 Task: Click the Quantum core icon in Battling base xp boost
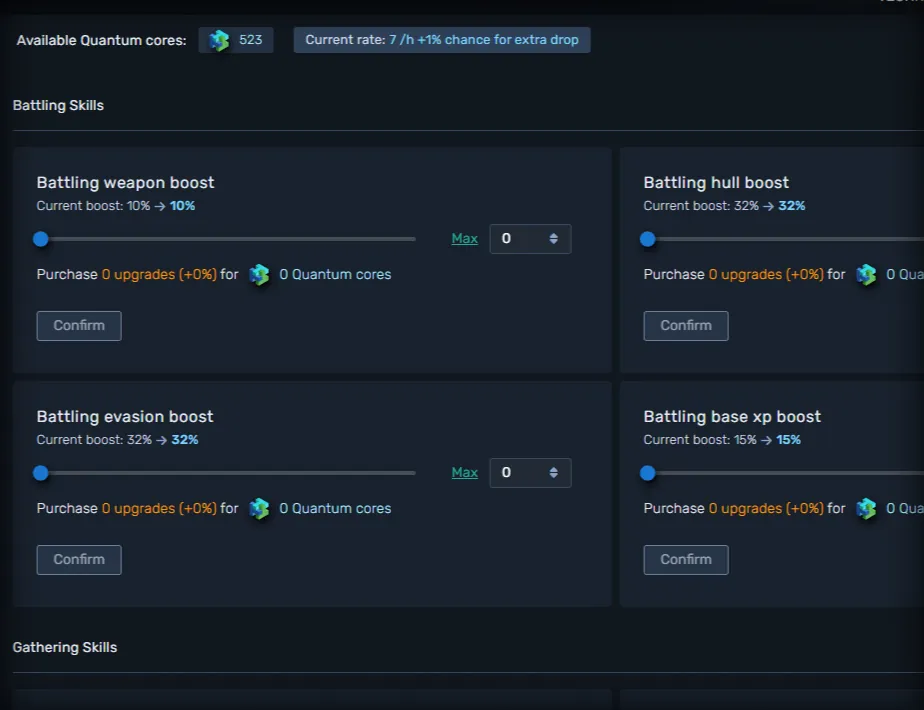(x=866, y=509)
